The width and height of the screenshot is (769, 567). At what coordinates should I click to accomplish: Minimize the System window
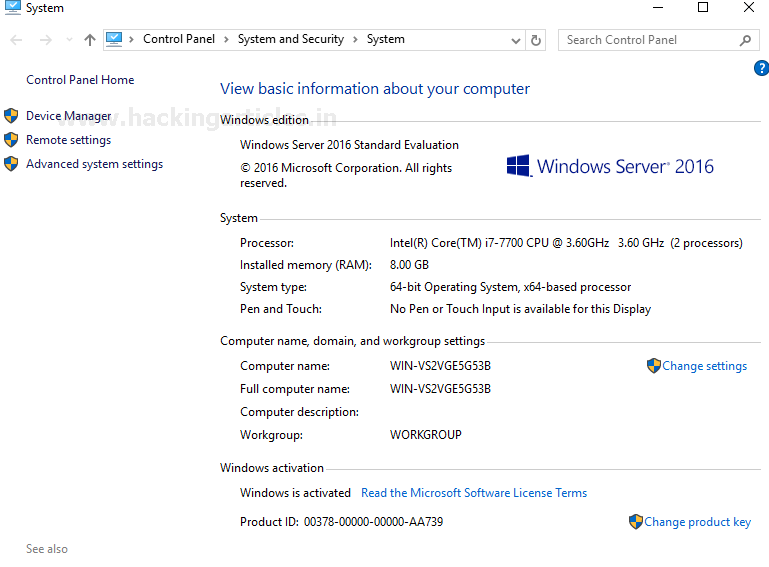tap(658, 7)
